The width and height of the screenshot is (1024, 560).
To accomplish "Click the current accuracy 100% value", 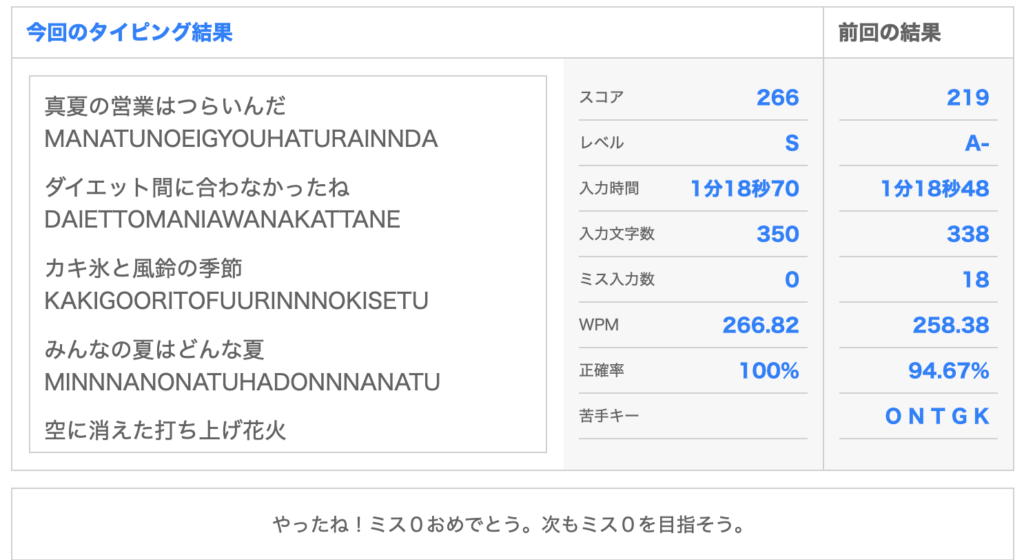I will pos(768,371).
